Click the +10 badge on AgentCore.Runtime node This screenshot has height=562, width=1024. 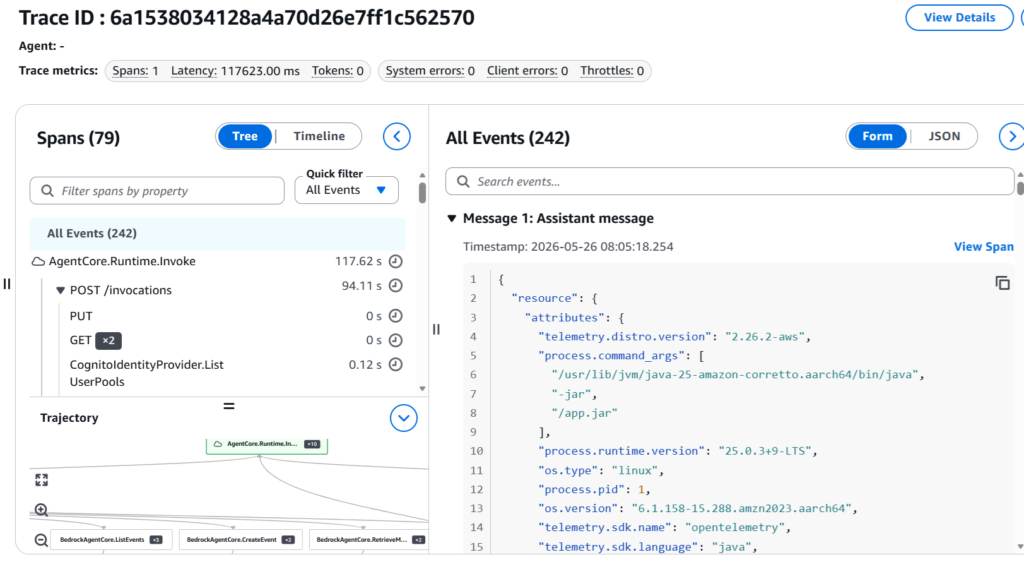[x=312, y=445]
